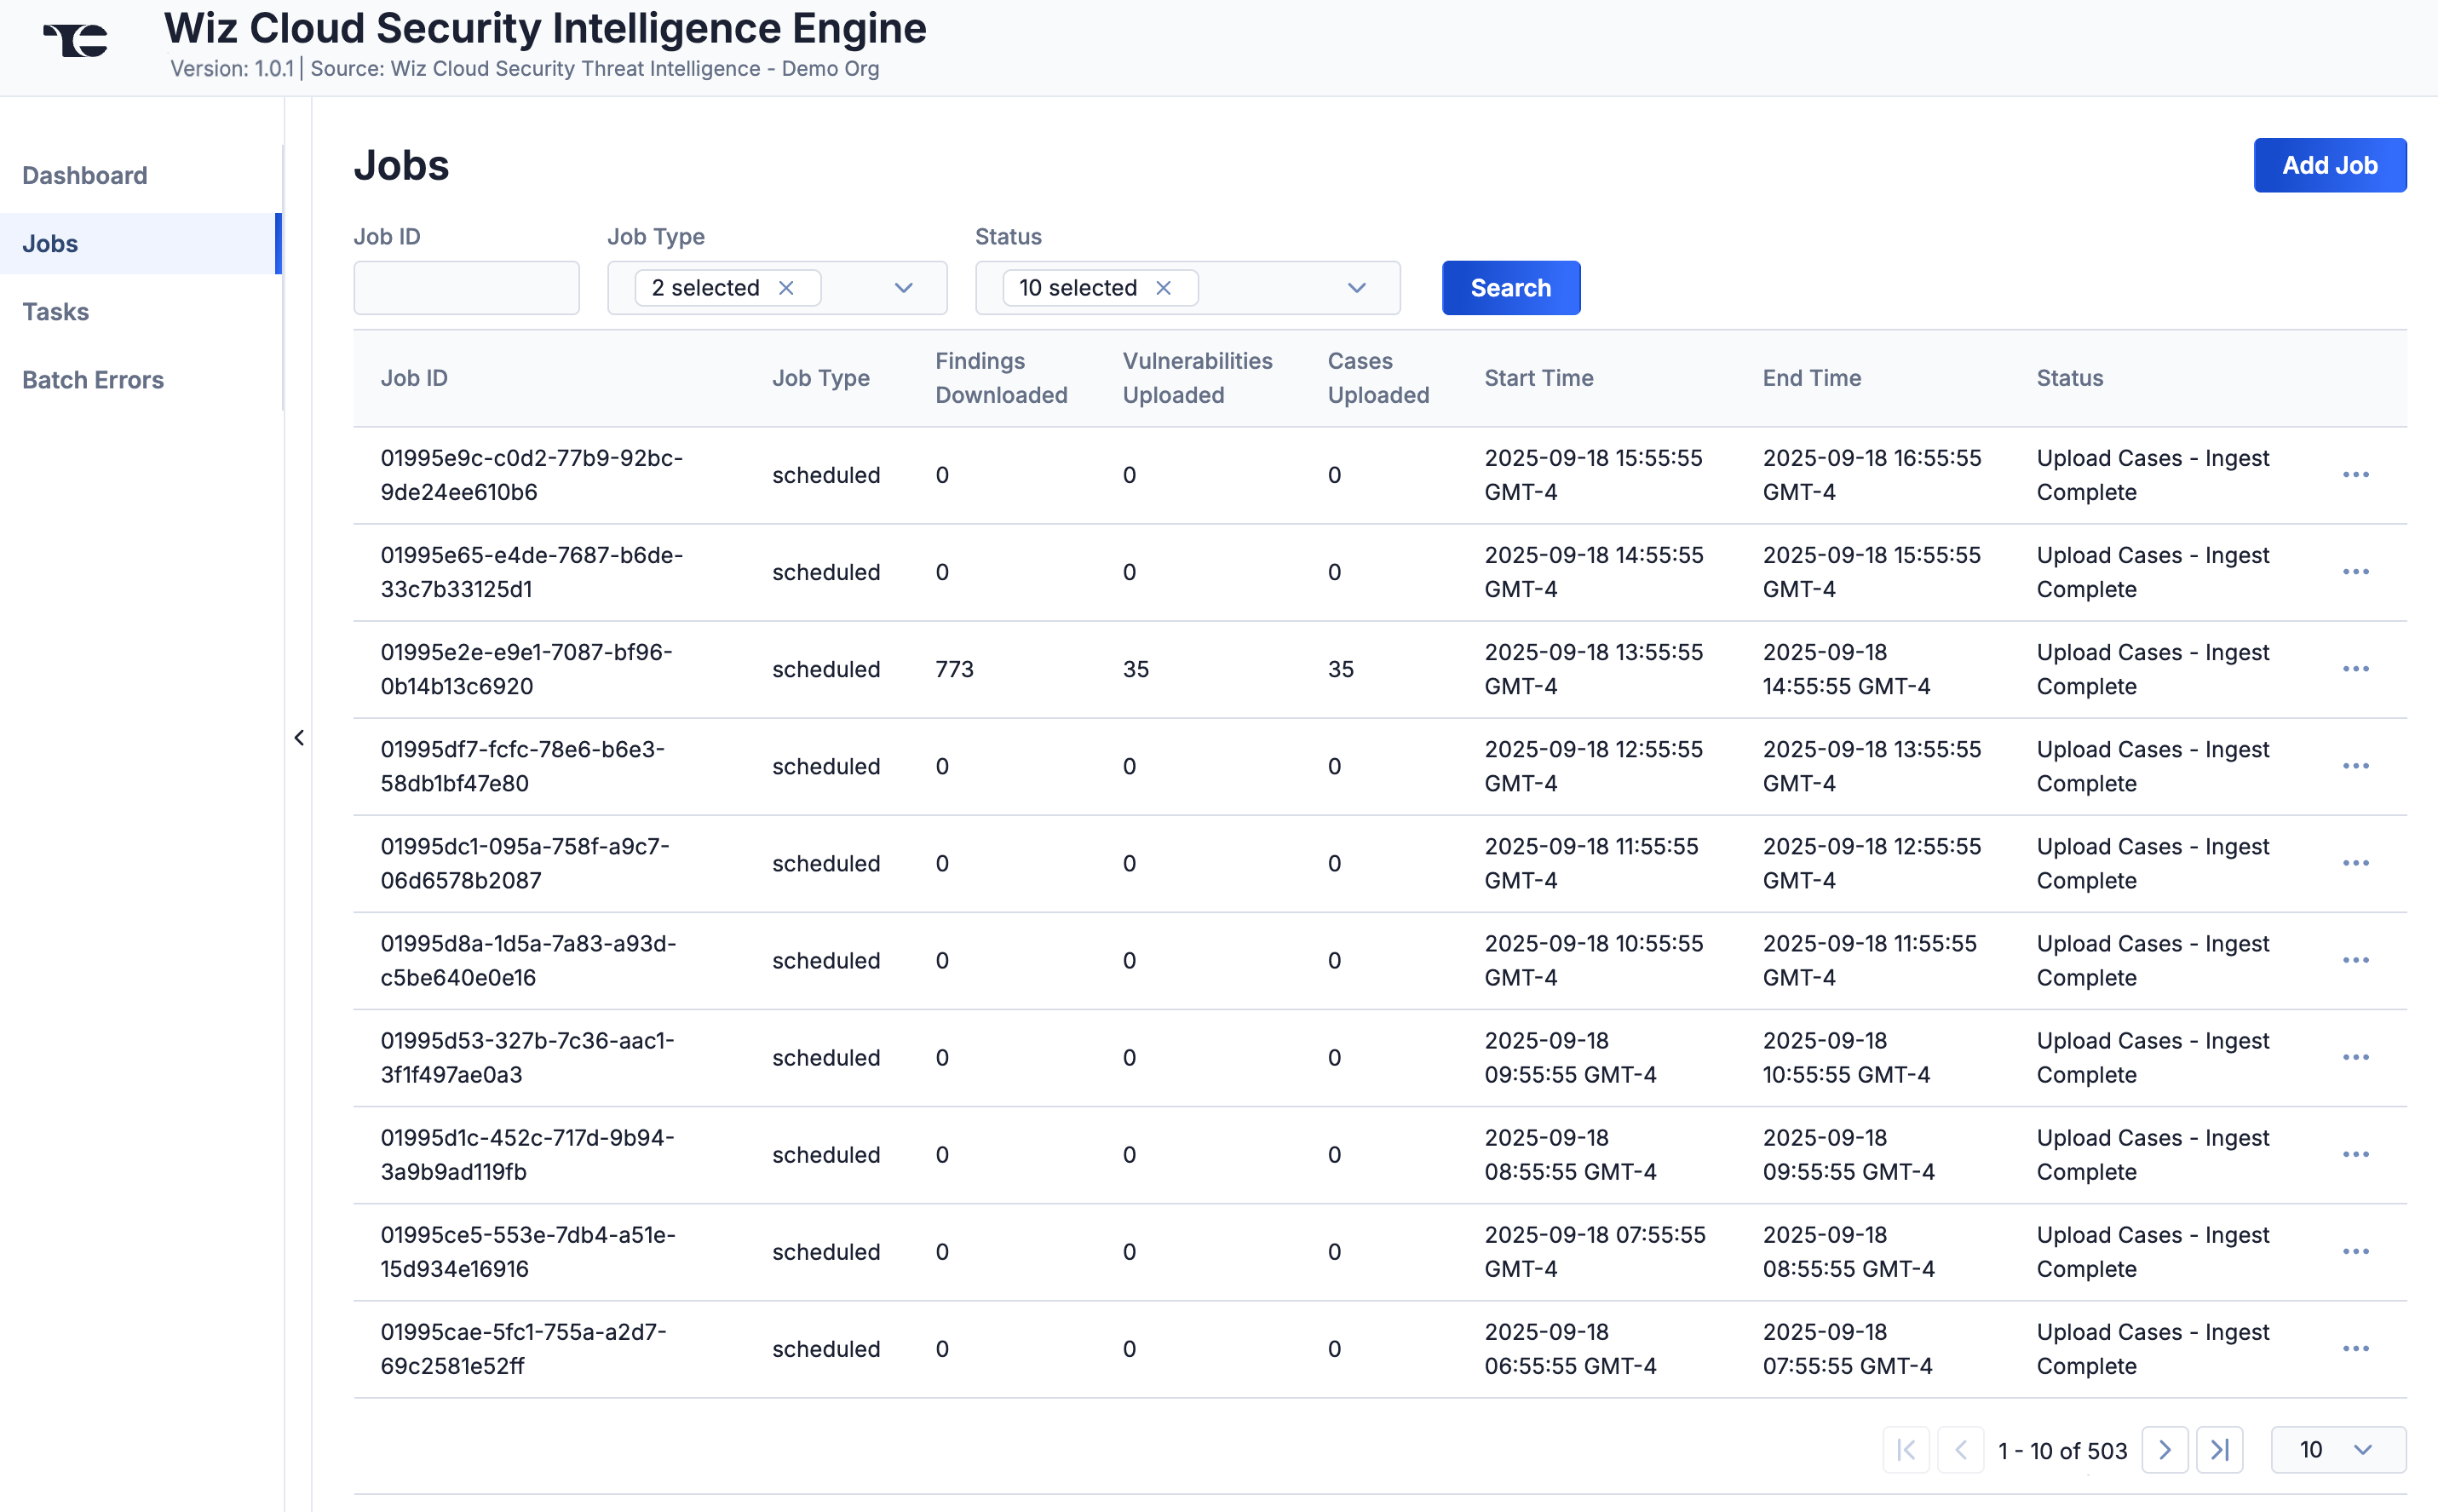Go to the Dashboard view
Viewport: 2438px width, 1512px height.
pos(84,175)
